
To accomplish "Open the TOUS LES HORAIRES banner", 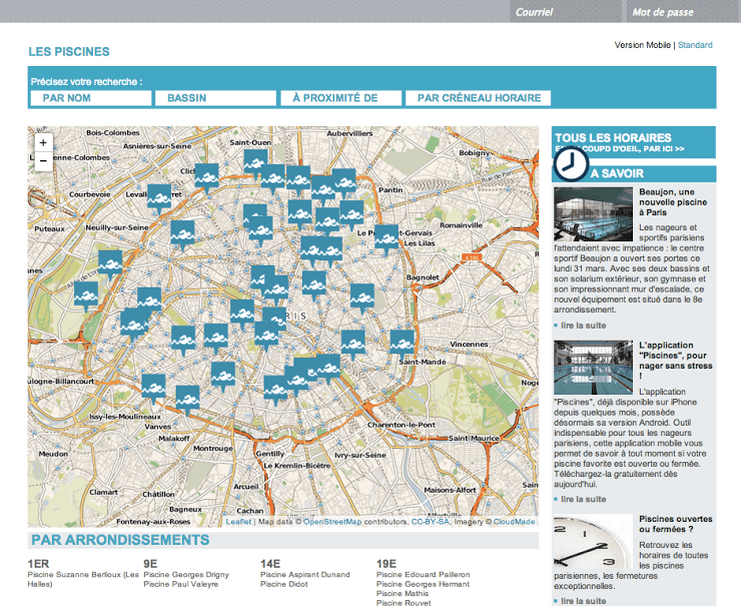I will pos(633,141).
